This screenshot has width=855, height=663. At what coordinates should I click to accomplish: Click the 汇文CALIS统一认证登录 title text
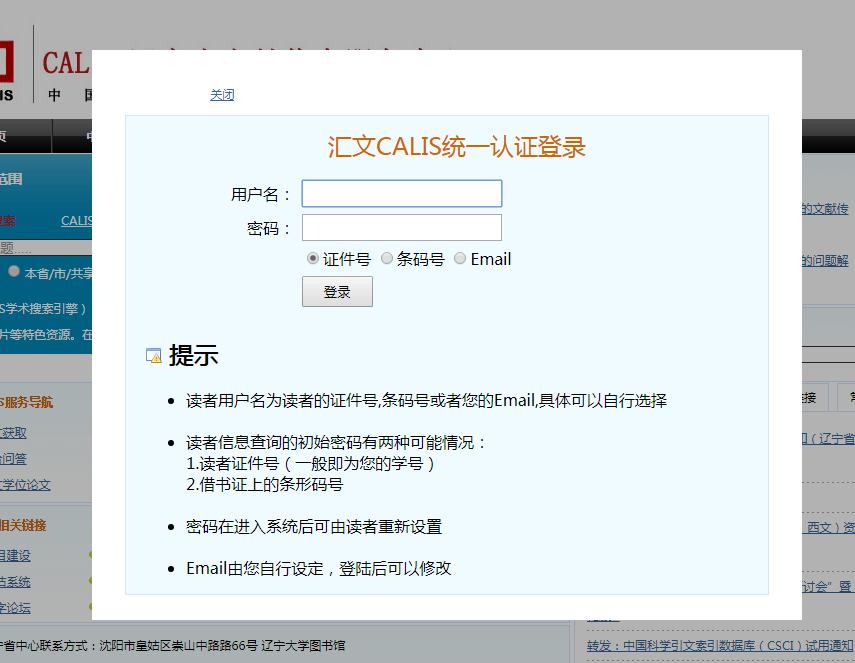click(x=456, y=147)
